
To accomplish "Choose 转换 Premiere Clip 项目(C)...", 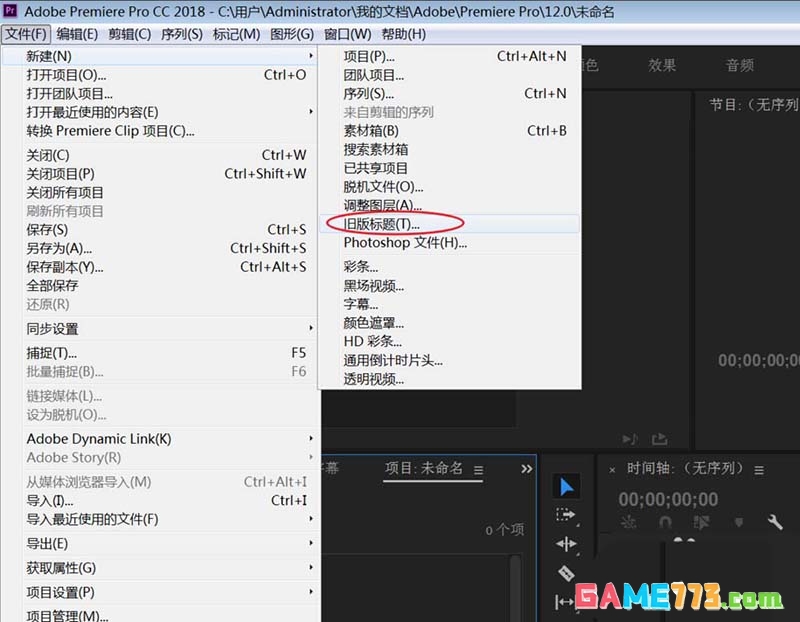I will click(x=160, y=131).
